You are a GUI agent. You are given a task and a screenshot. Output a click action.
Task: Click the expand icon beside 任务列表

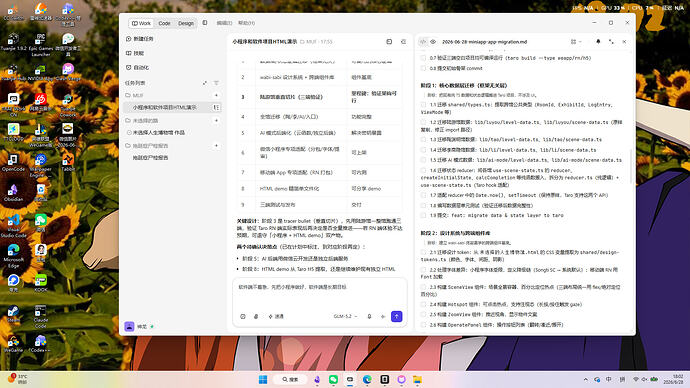click(x=205, y=83)
